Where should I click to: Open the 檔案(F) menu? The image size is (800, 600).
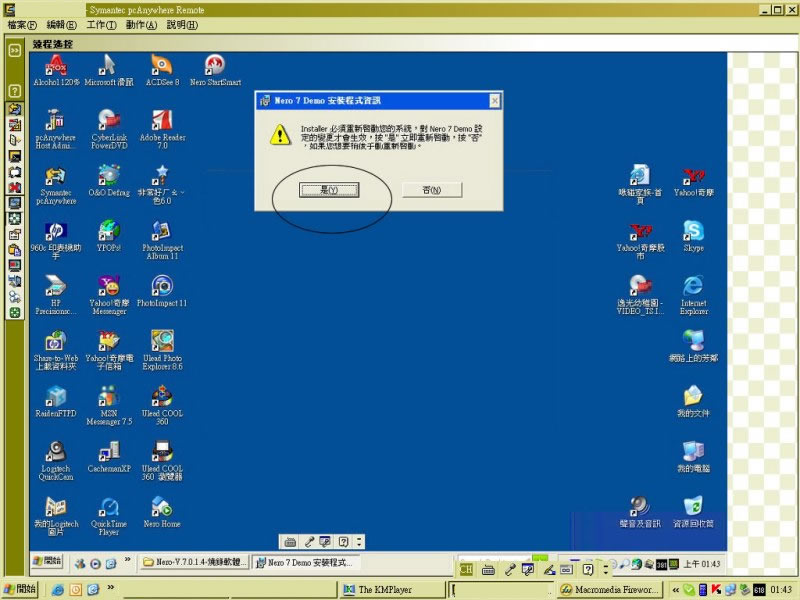(21, 25)
